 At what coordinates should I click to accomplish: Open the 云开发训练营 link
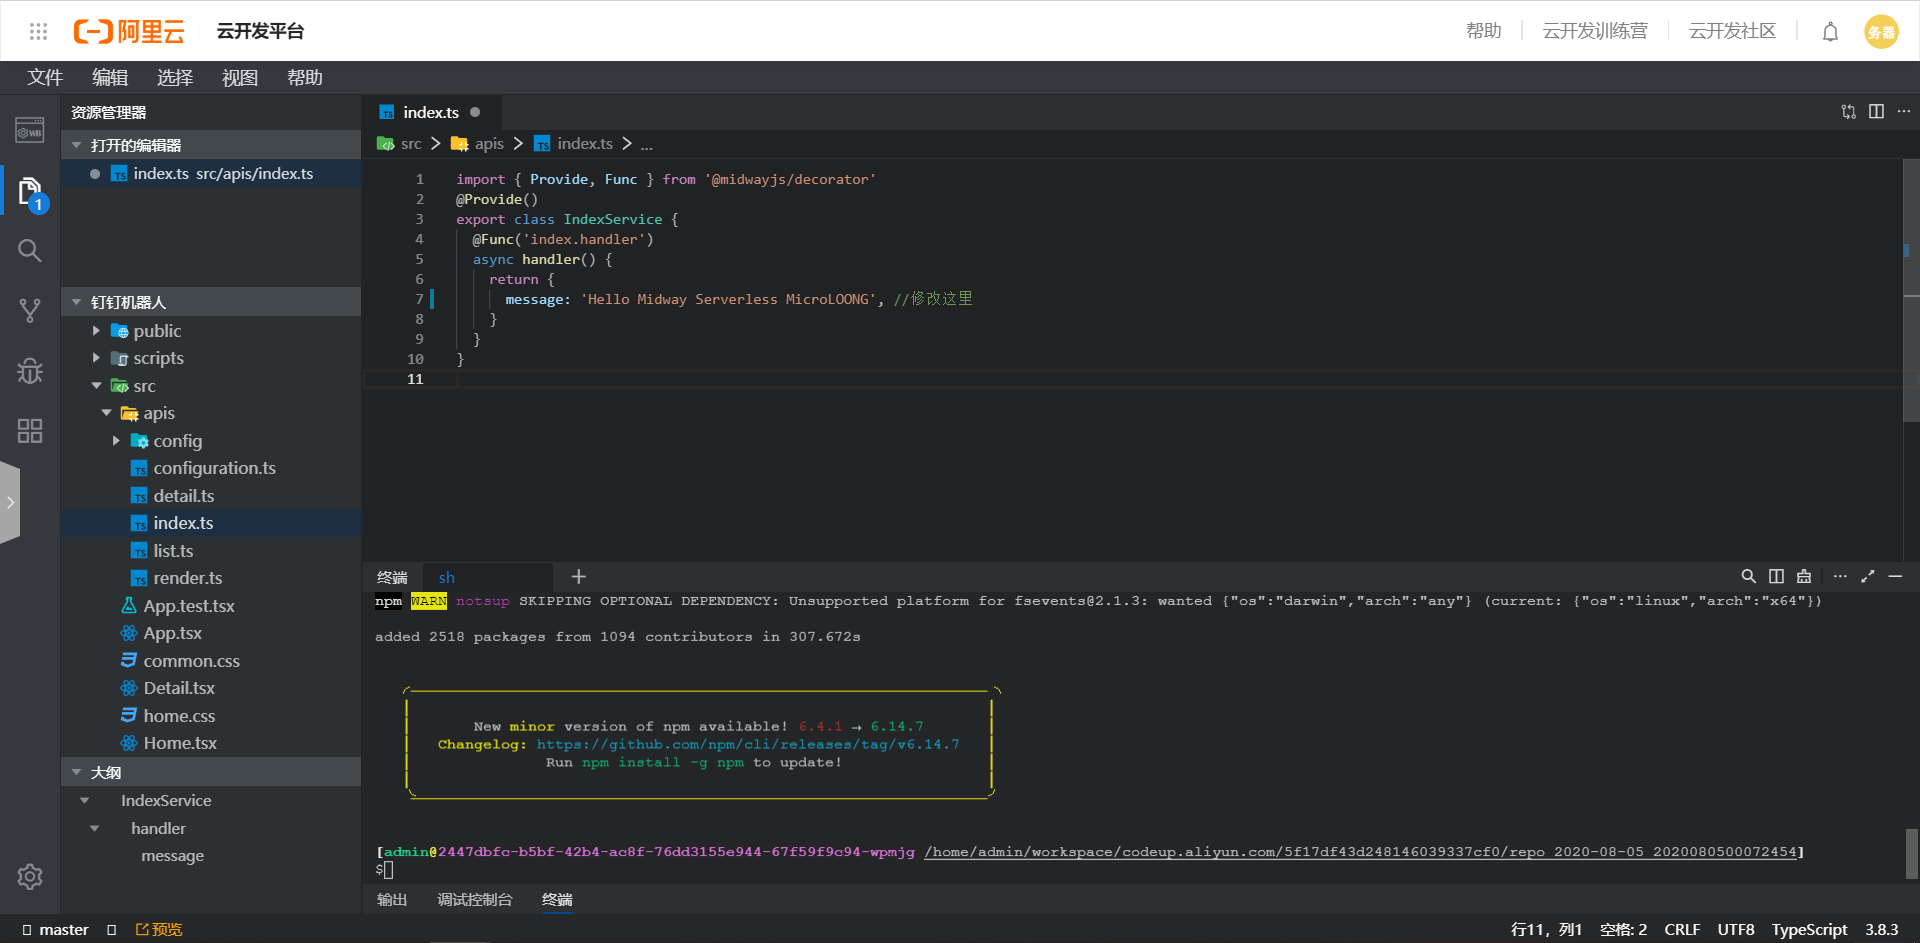1594,32
